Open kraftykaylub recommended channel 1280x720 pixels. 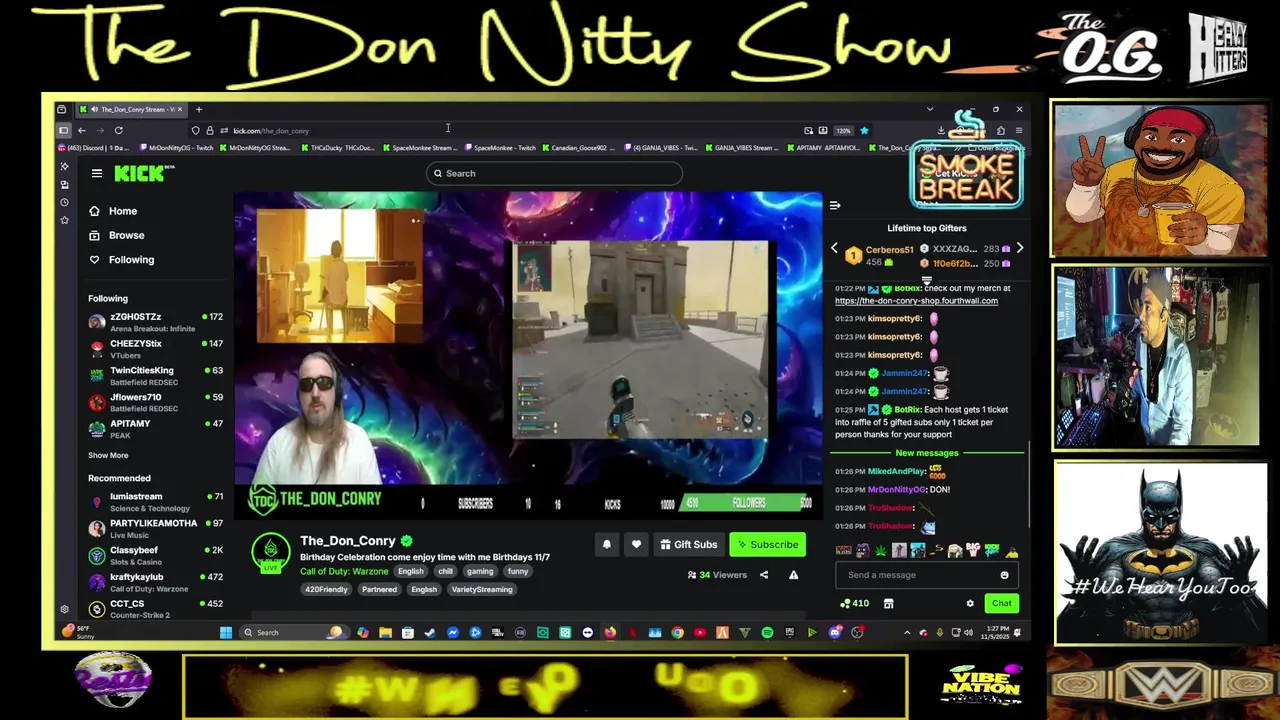(155, 583)
